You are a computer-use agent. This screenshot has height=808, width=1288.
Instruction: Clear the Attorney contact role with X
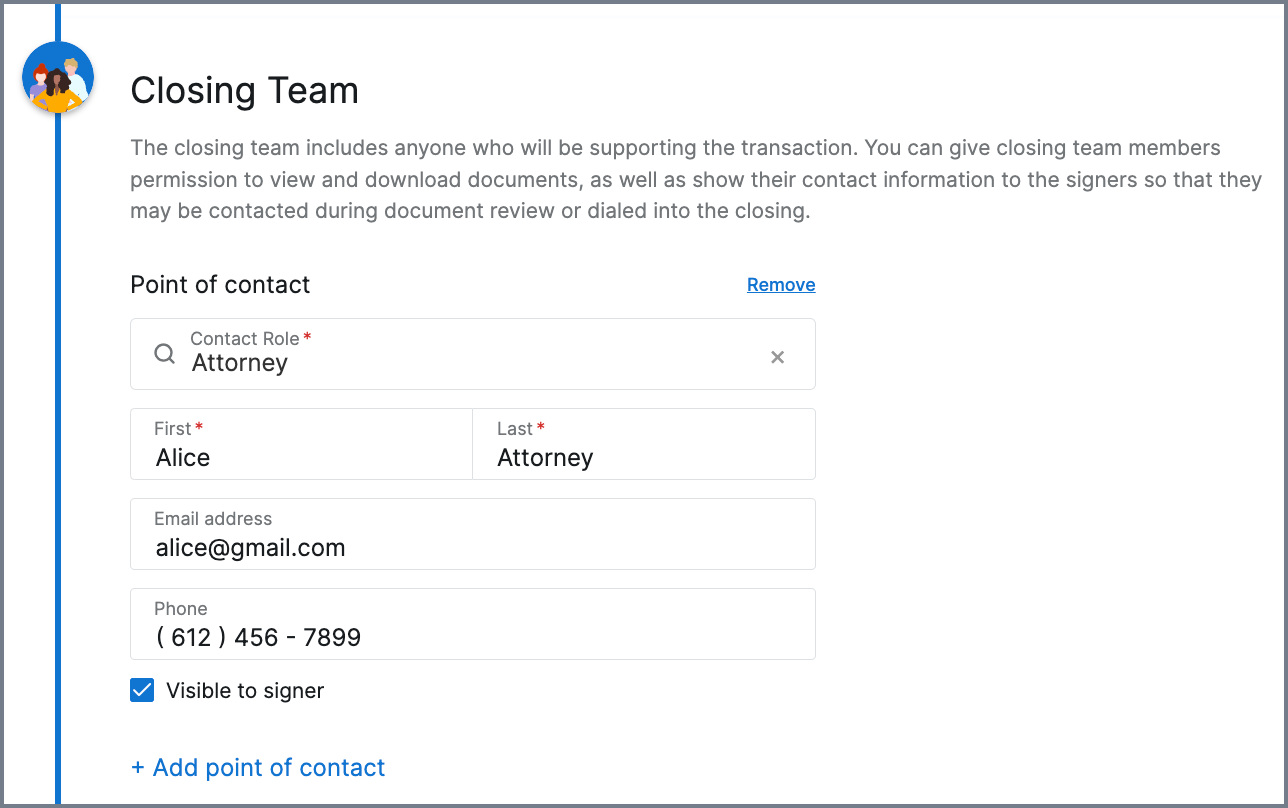click(777, 357)
